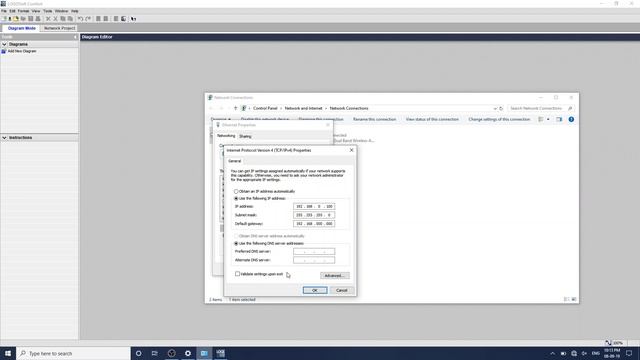Open the view options dropdown arrow
Screen dimensions: 640x360
pos(548,119)
